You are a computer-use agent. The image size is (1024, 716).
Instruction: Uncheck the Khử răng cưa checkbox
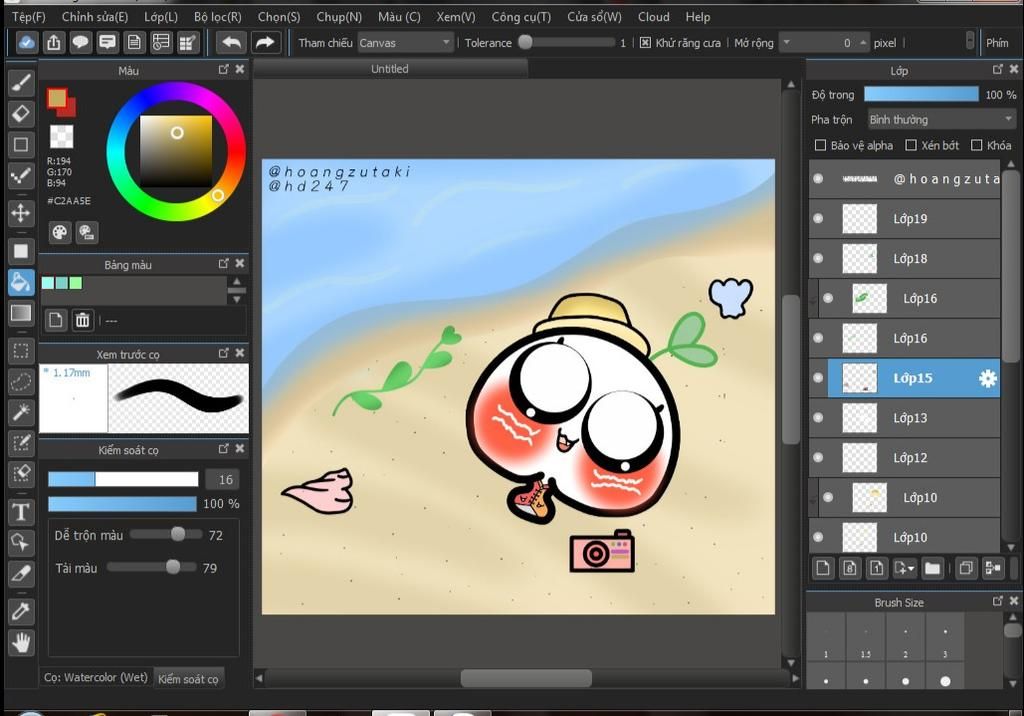[x=645, y=42]
